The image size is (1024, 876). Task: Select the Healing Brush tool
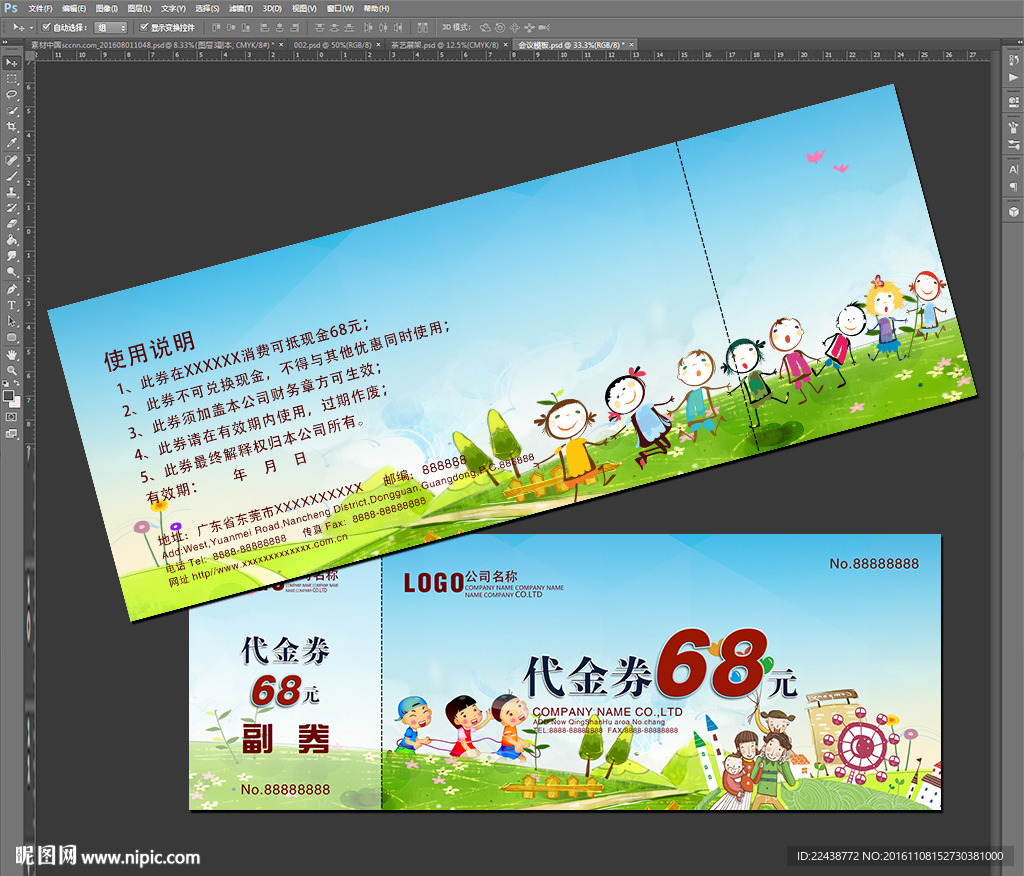pyautogui.click(x=12, y=160)
